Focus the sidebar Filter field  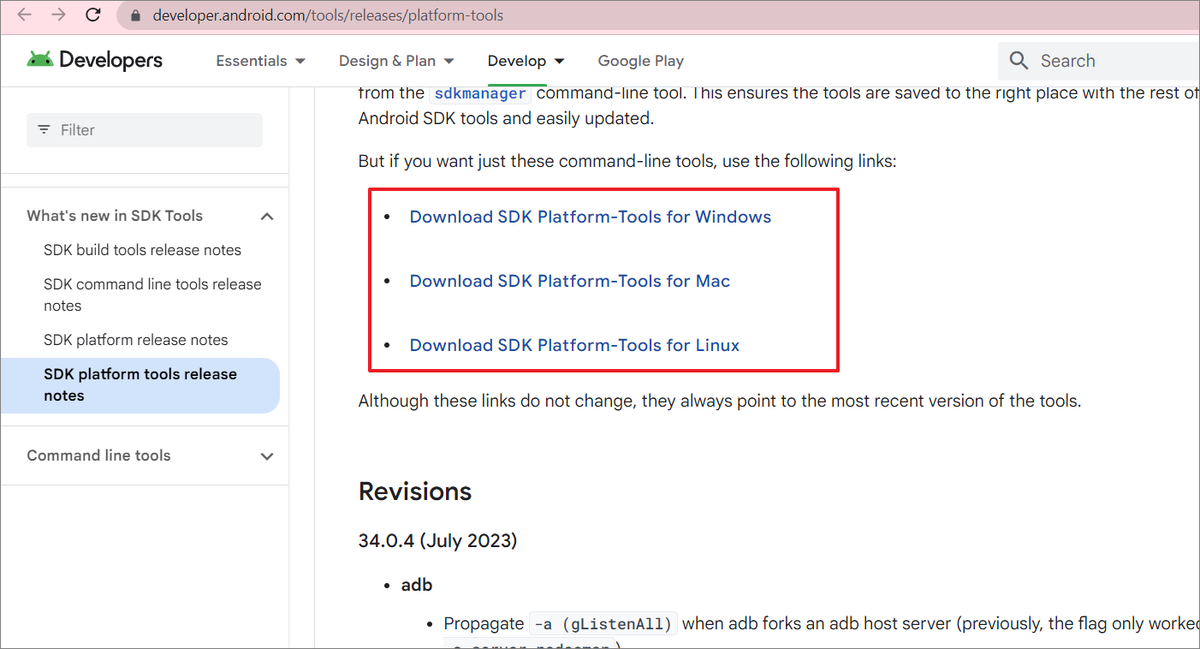point(145,130)
